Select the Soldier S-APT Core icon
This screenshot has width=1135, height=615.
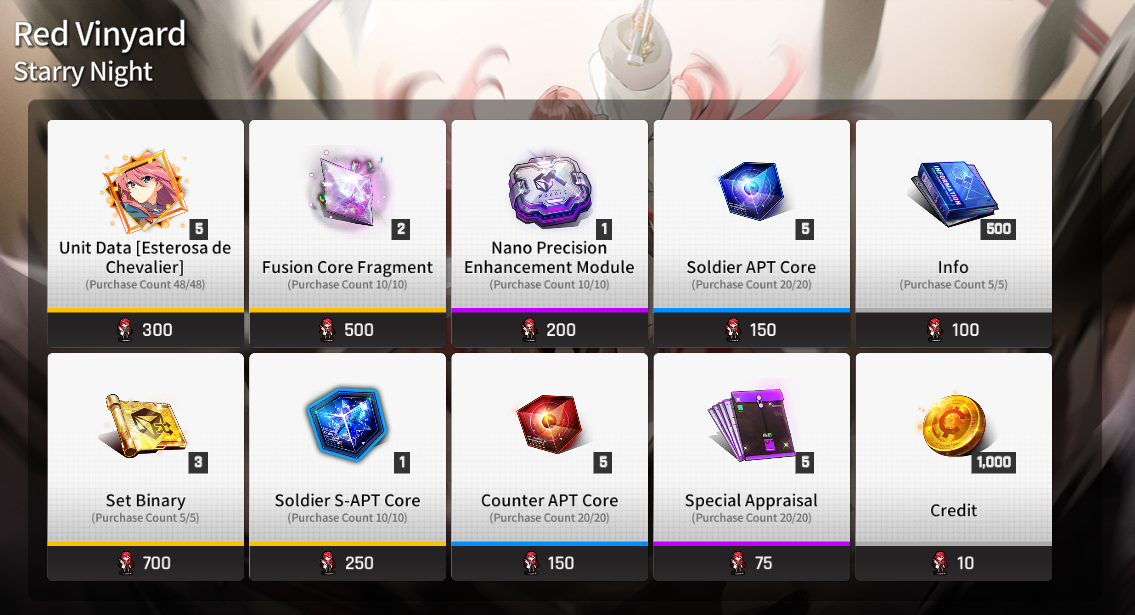point(347,424)
